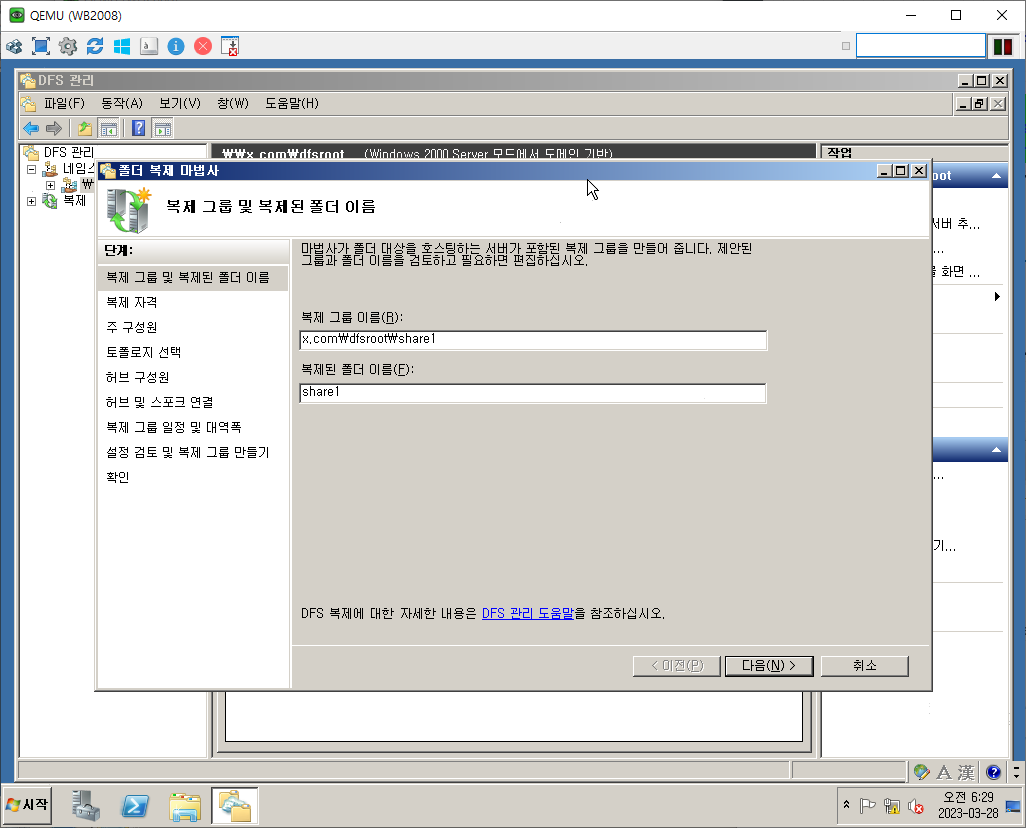Open the 보기(V) menu
The height and width of the screenshot is (828, 1026).
pyautogui.click(x=180, y=103)
